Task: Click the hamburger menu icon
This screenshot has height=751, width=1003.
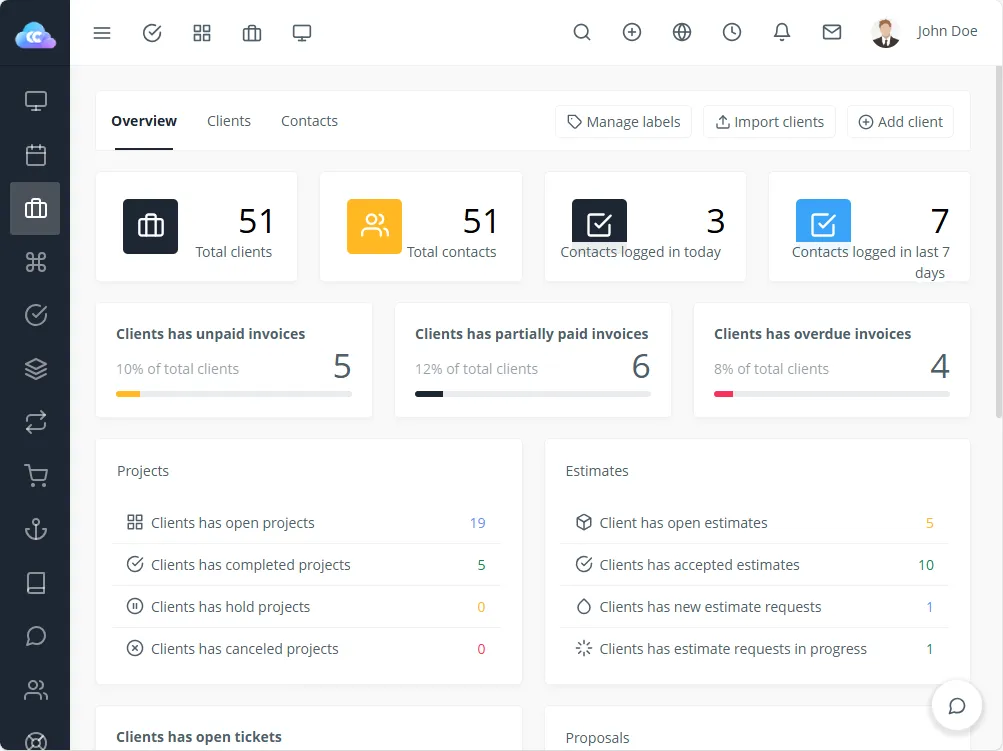Action: (102, 33)
